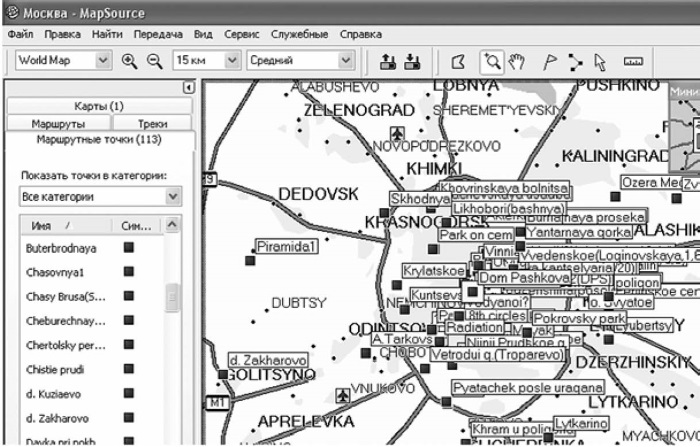Click the zoom in magnifier icon

129,61
